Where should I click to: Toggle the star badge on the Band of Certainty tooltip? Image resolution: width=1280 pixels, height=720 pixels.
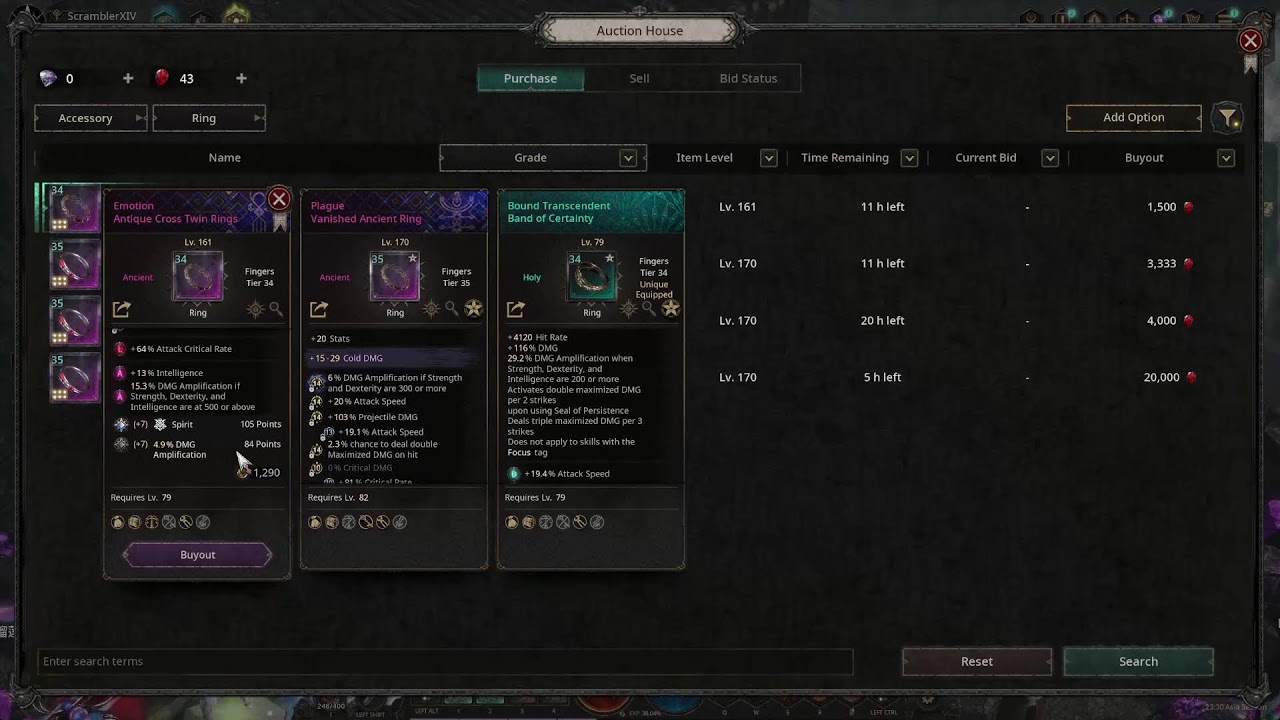[670, 309]
